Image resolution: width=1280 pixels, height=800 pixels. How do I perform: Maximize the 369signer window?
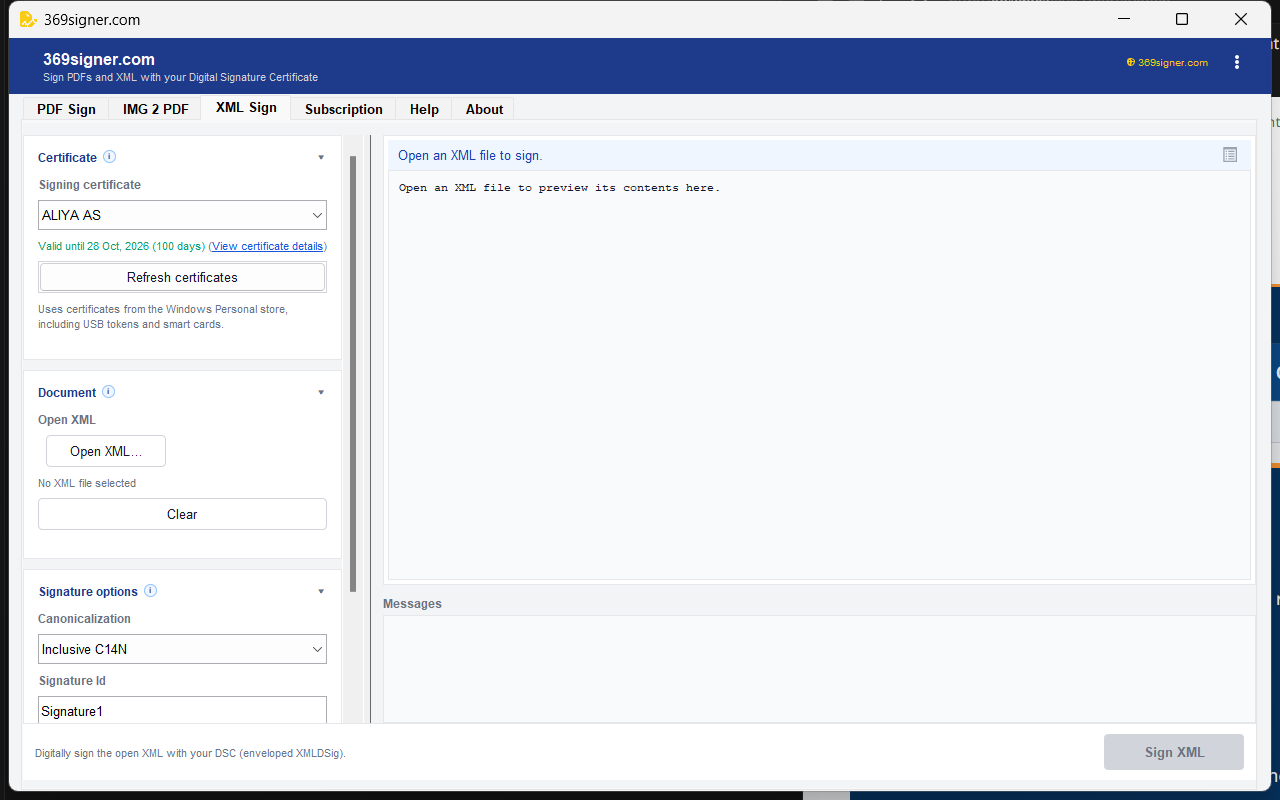(1182, 19)
